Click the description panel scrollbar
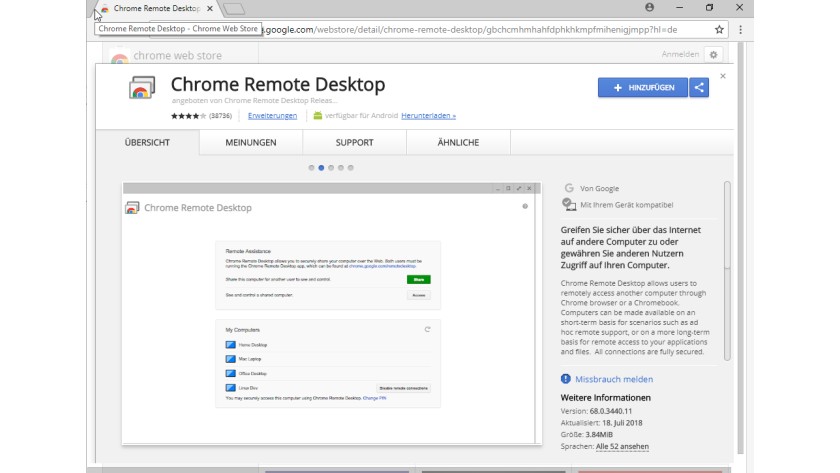Screen dimensions: 840x473 pos(727,271)
